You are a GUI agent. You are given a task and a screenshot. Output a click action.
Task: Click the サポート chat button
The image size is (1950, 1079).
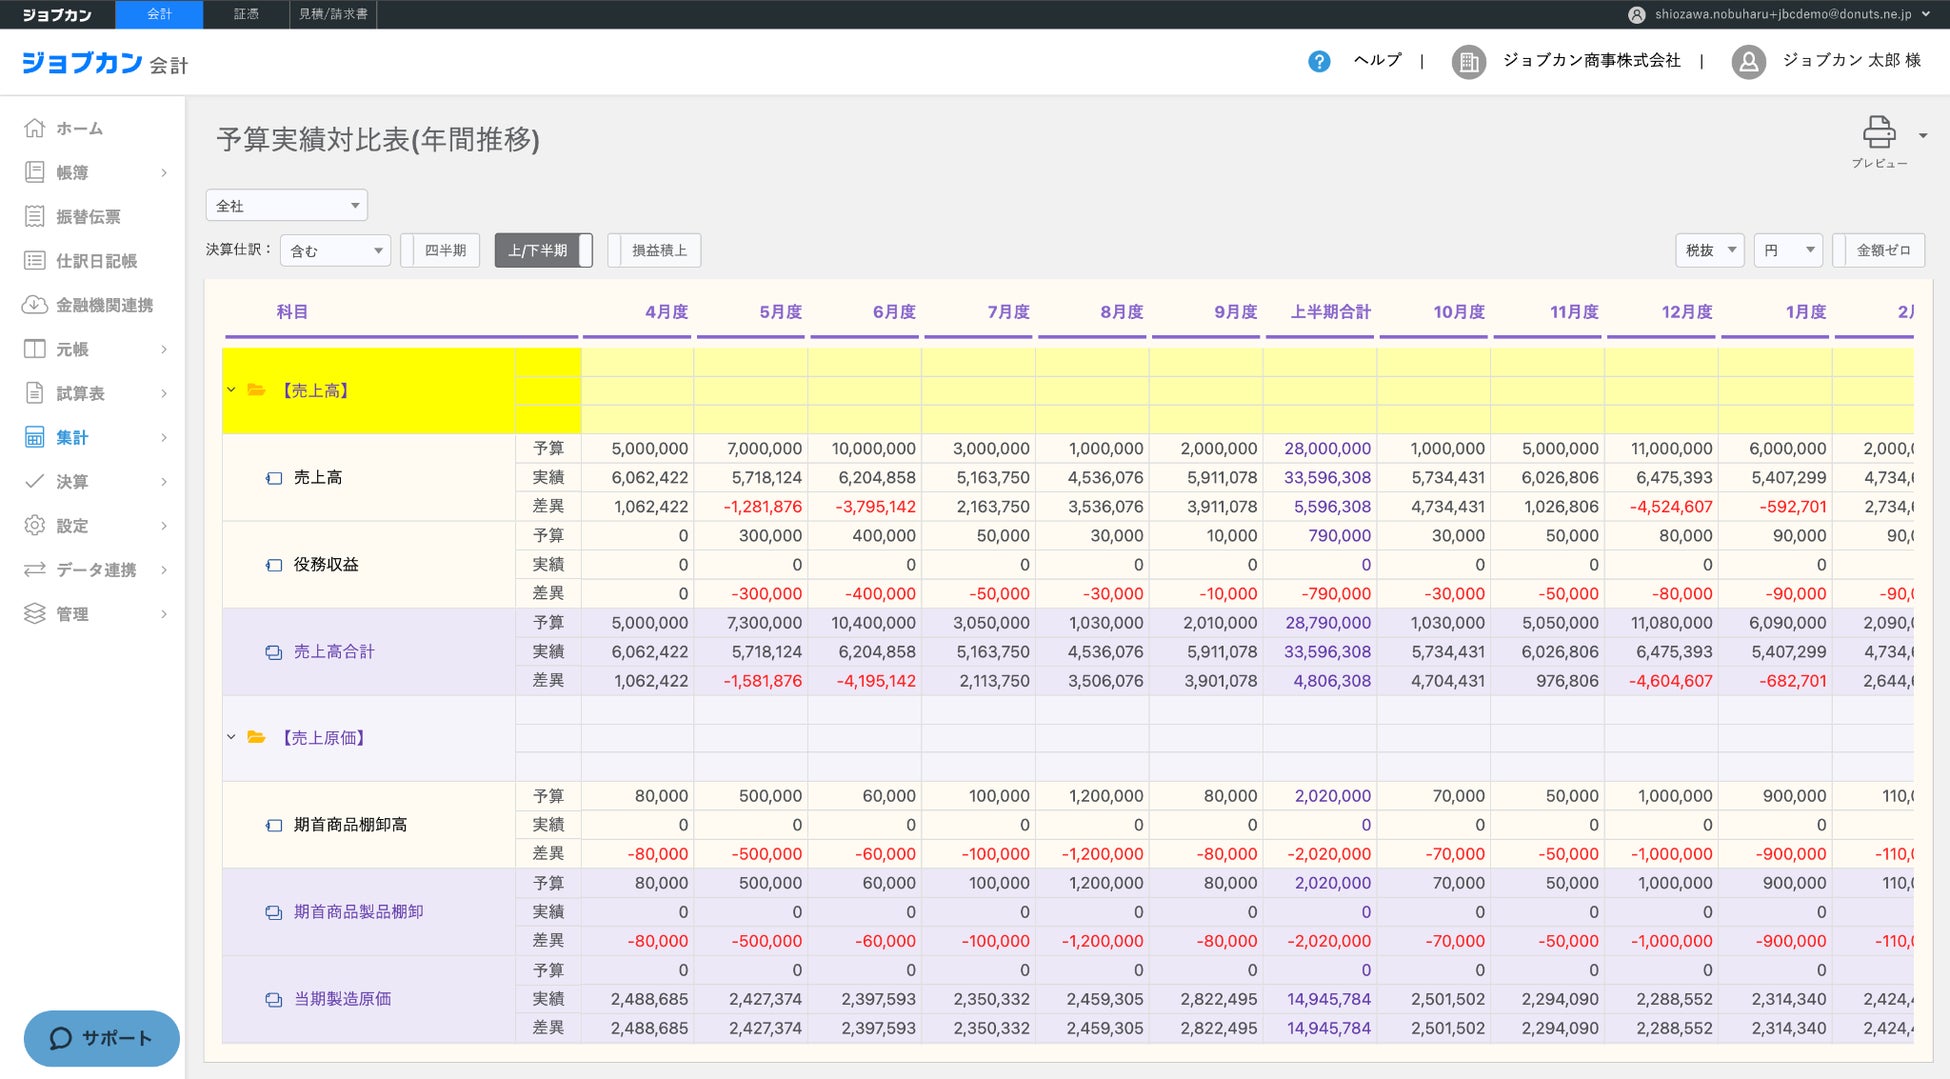point(102,1038)
